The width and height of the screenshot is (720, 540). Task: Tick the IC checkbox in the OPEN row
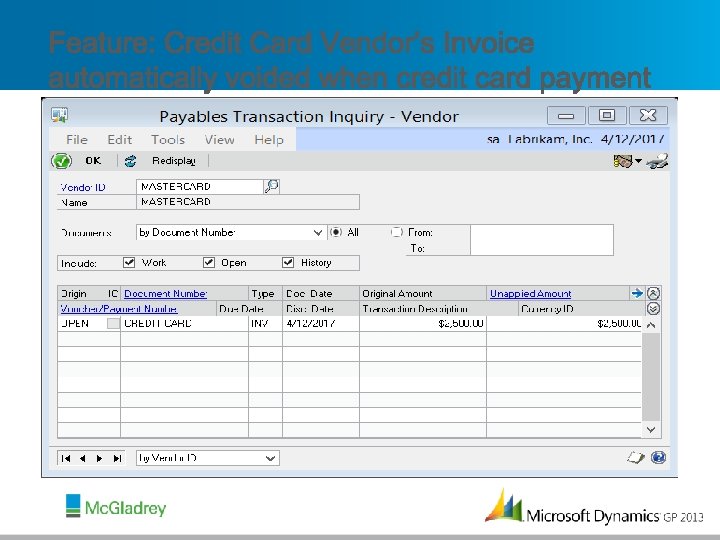113,323
